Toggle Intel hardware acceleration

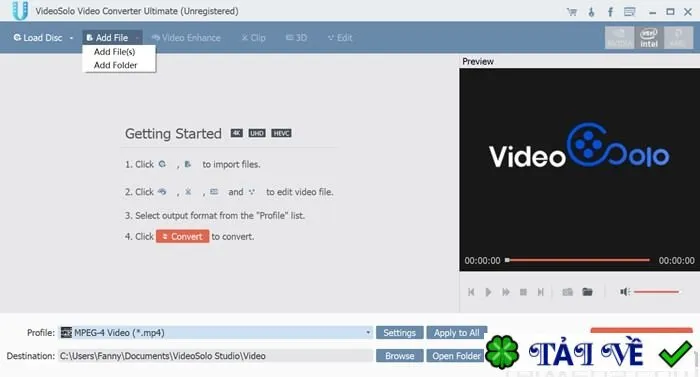point(649,38)
